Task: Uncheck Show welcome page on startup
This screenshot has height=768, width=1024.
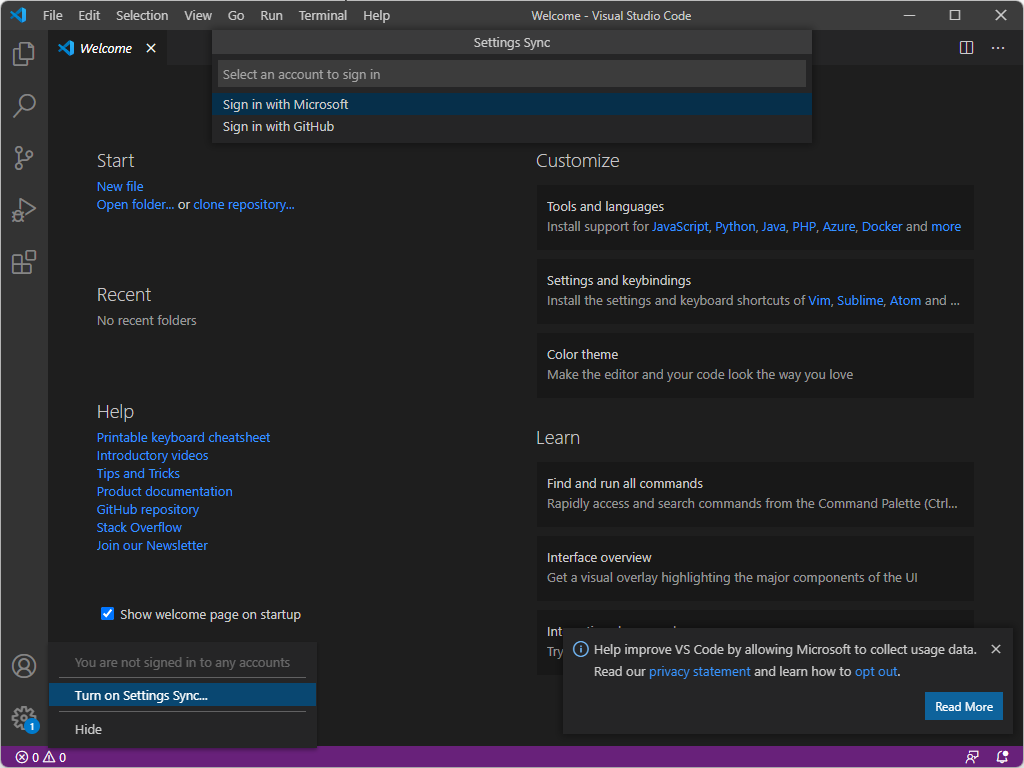Action: (108, 614)
